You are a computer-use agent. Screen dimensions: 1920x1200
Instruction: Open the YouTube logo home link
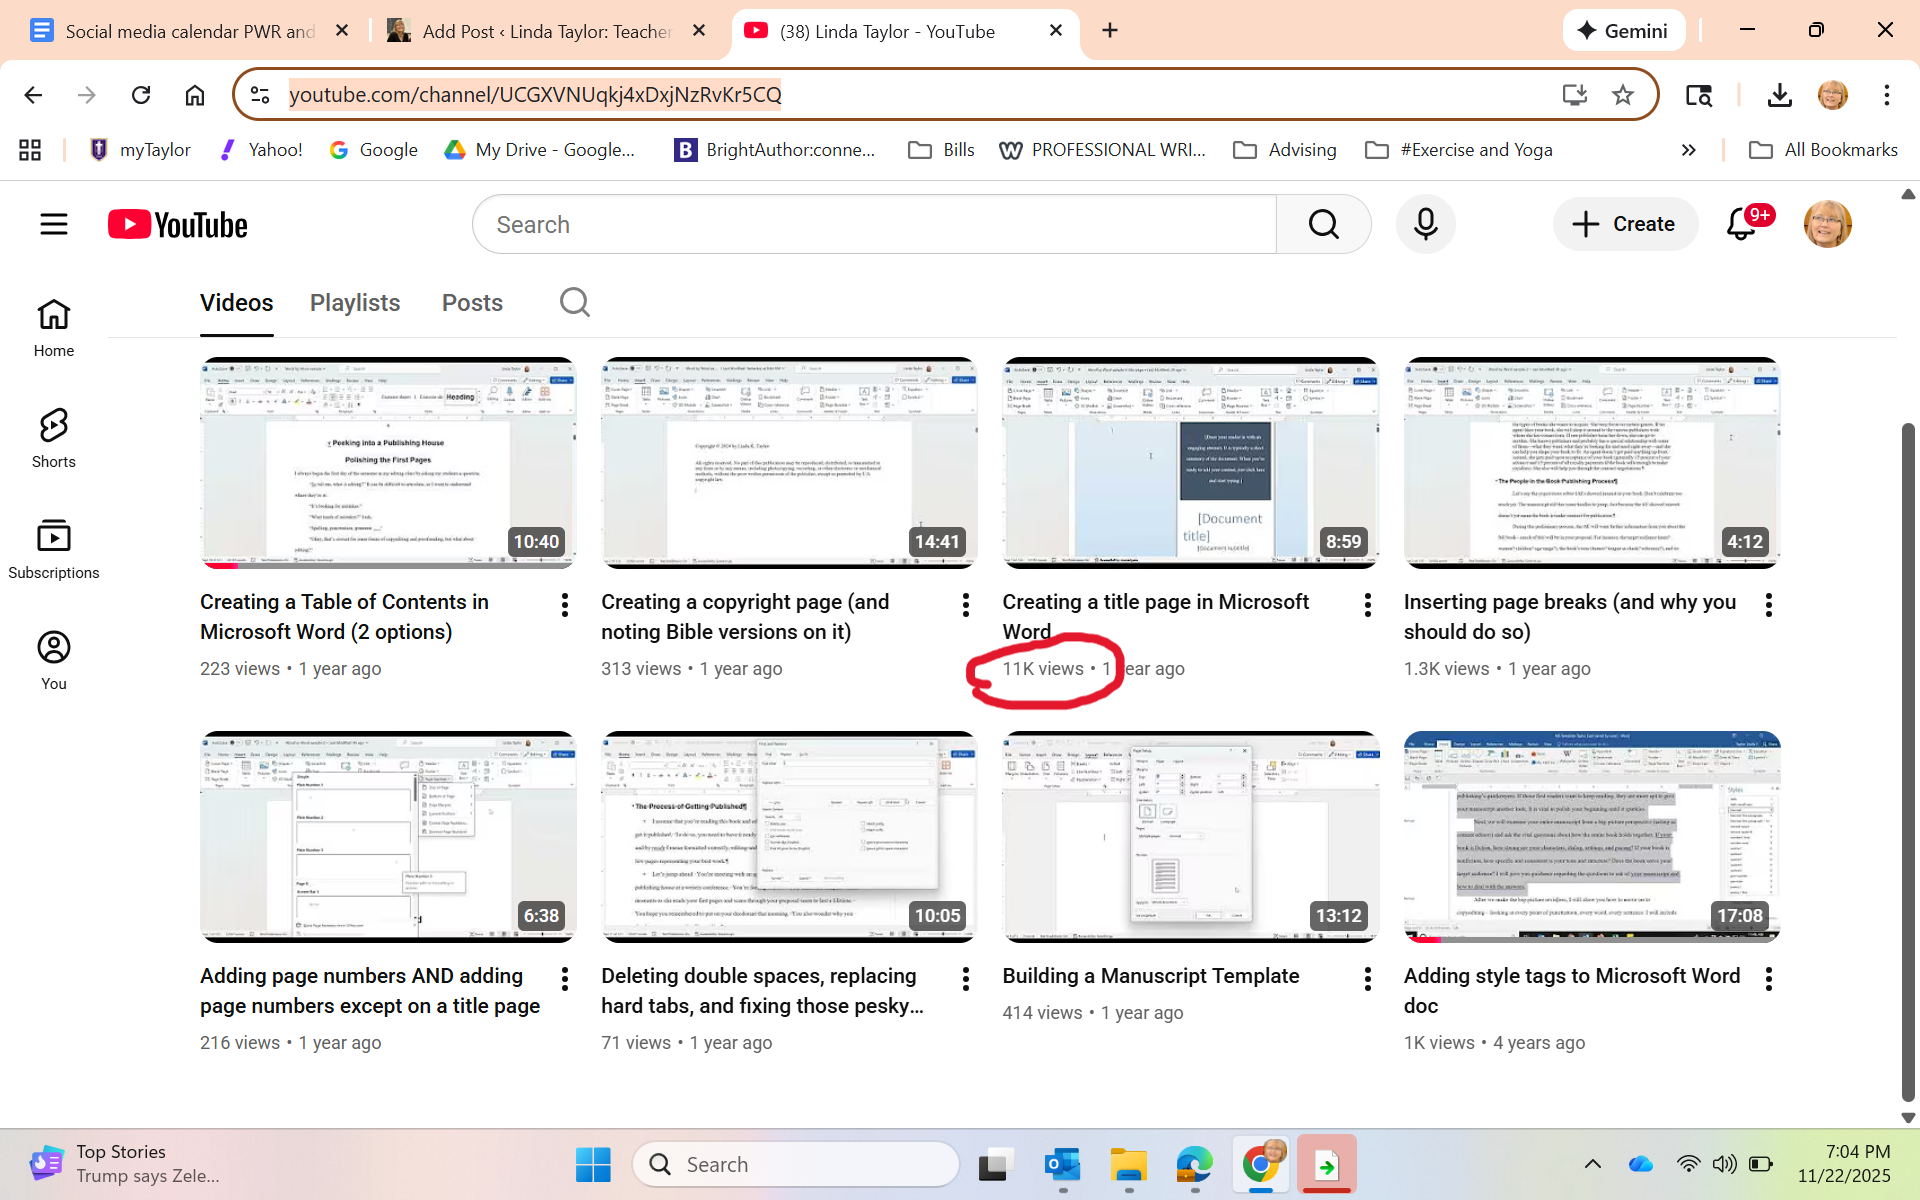[178, 224]
